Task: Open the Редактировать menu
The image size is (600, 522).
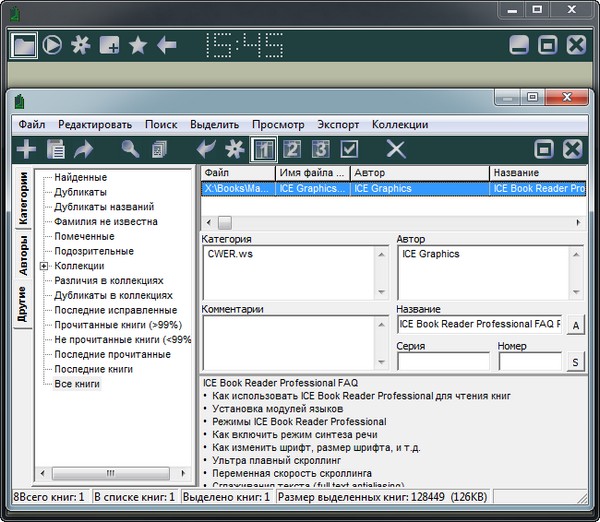Action: [x=95, y=125]
